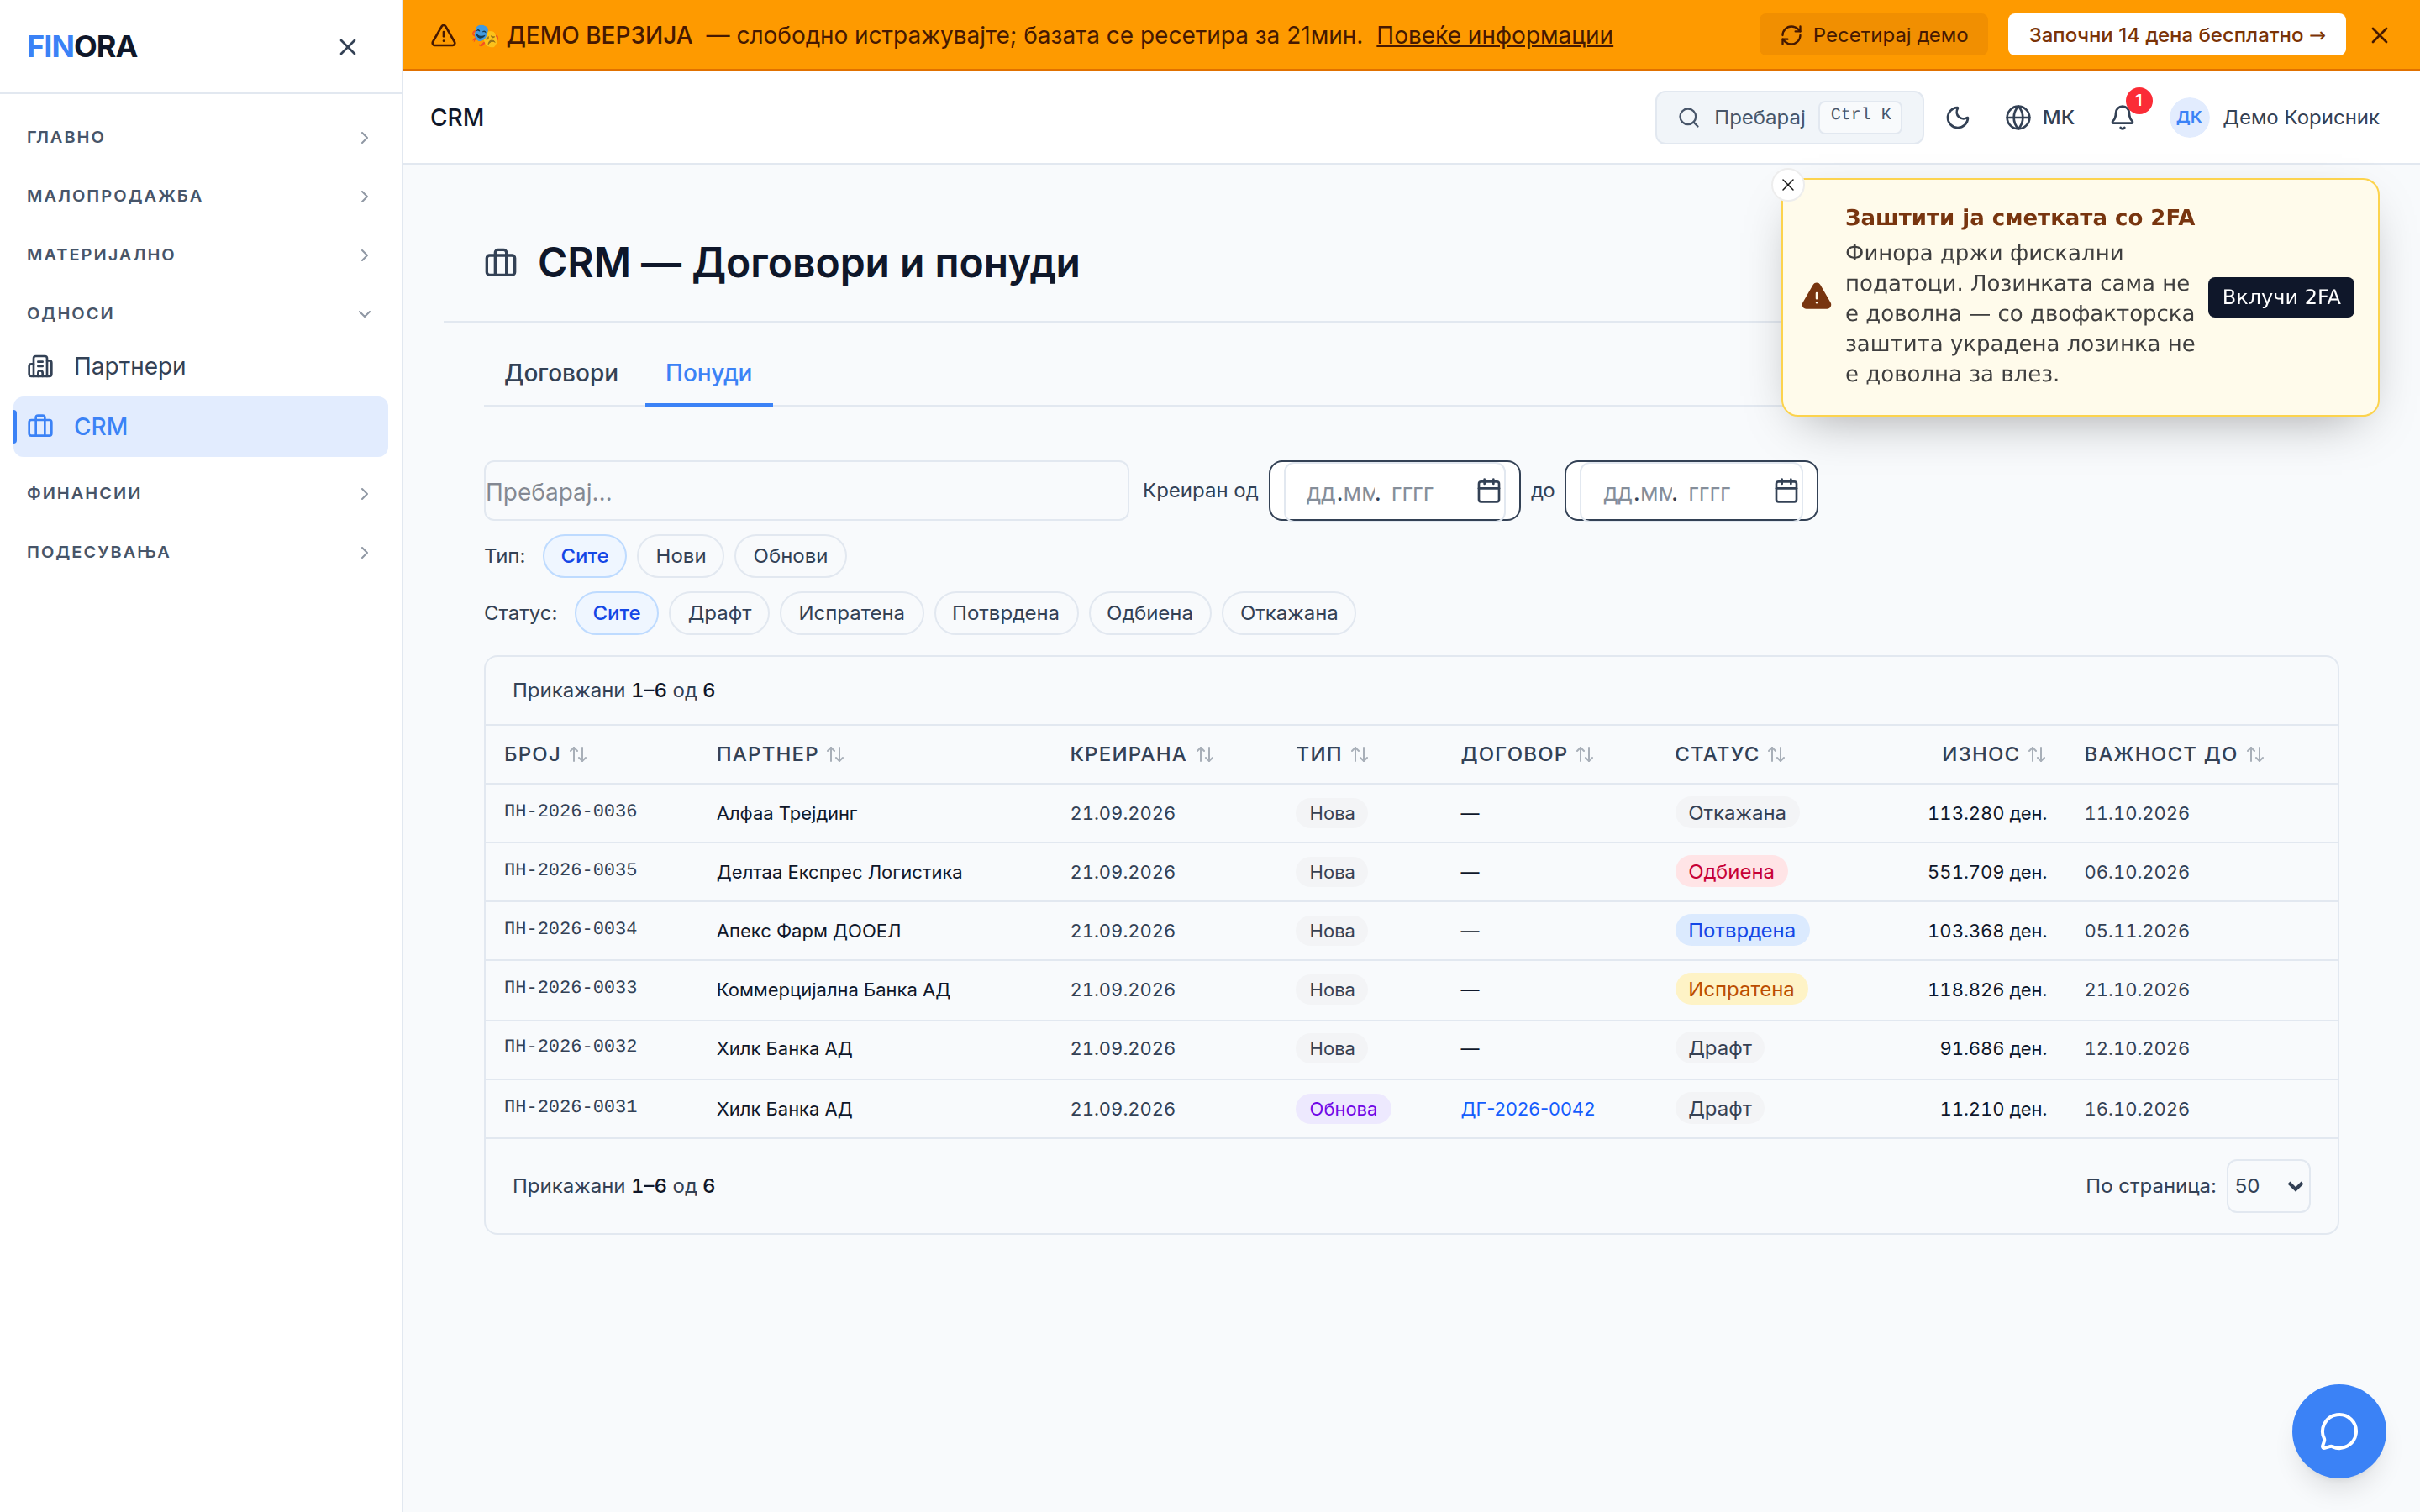The width and height of the screenshot is (2420, 1512).
Task: Open calendar picker for Креиран од date
Action: (1488, 491)
